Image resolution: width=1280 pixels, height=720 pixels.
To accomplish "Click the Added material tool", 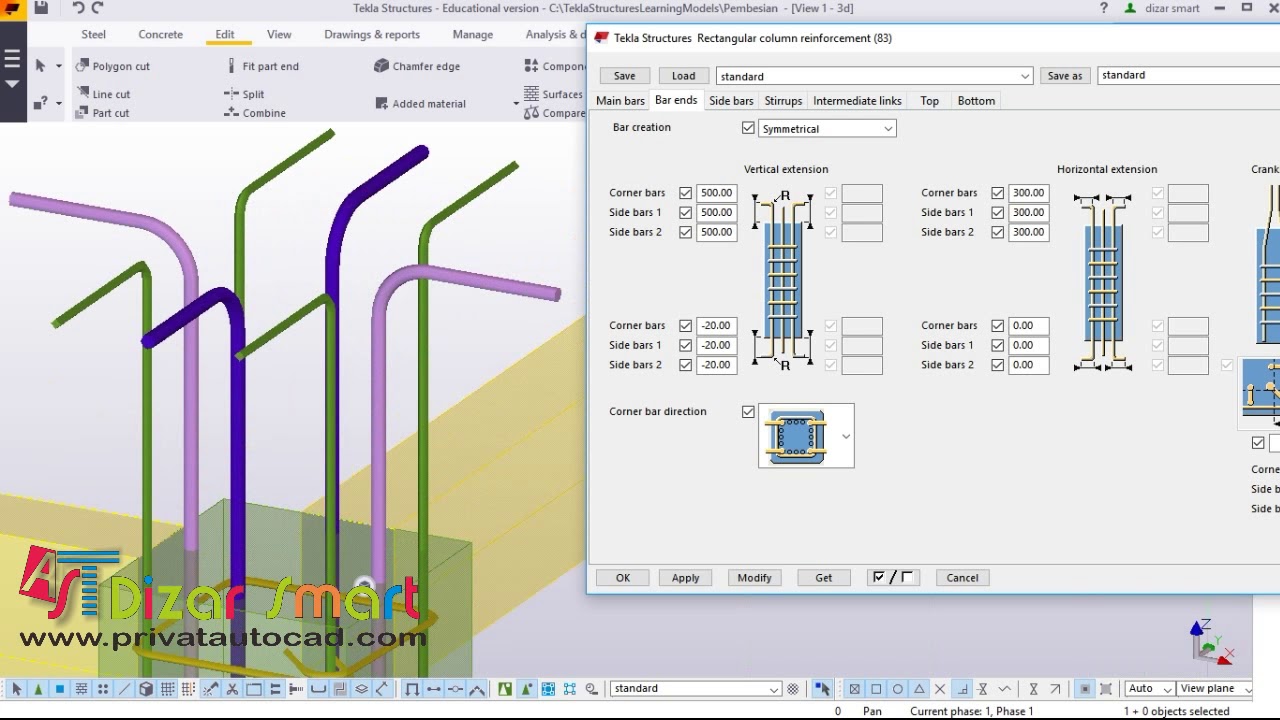I will pos(420,103).
